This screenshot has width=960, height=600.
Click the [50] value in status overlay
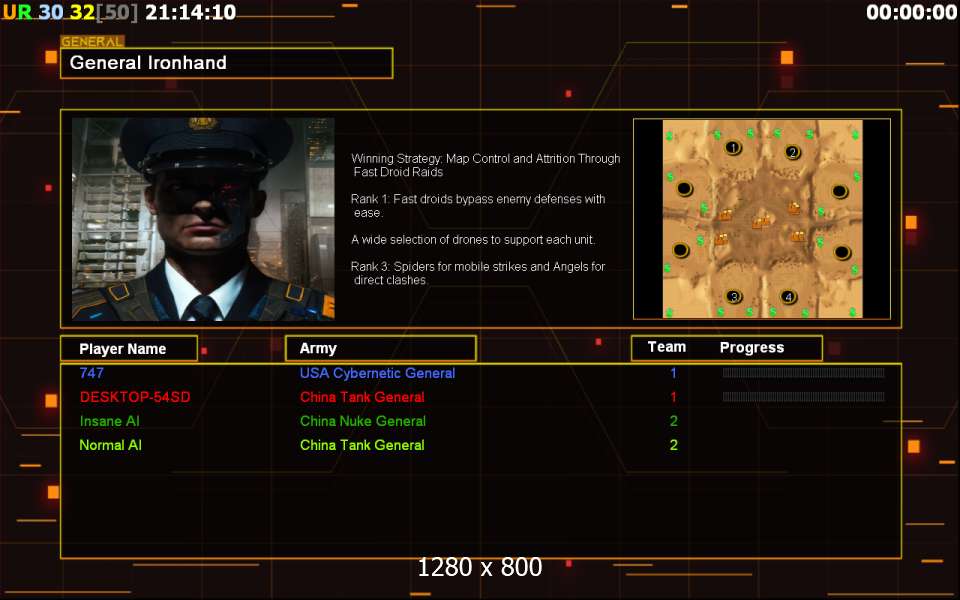pos(117,12)
